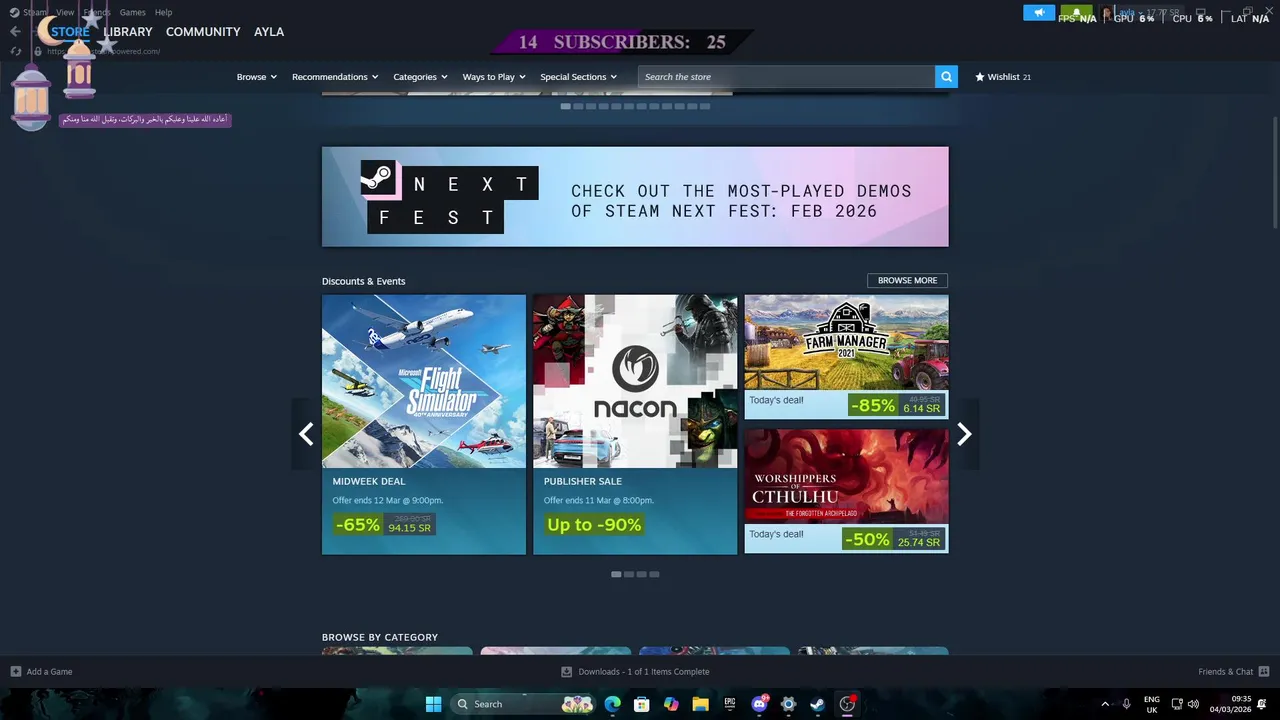Select the second Discounts & Events page dot

[x=629, y=574]
